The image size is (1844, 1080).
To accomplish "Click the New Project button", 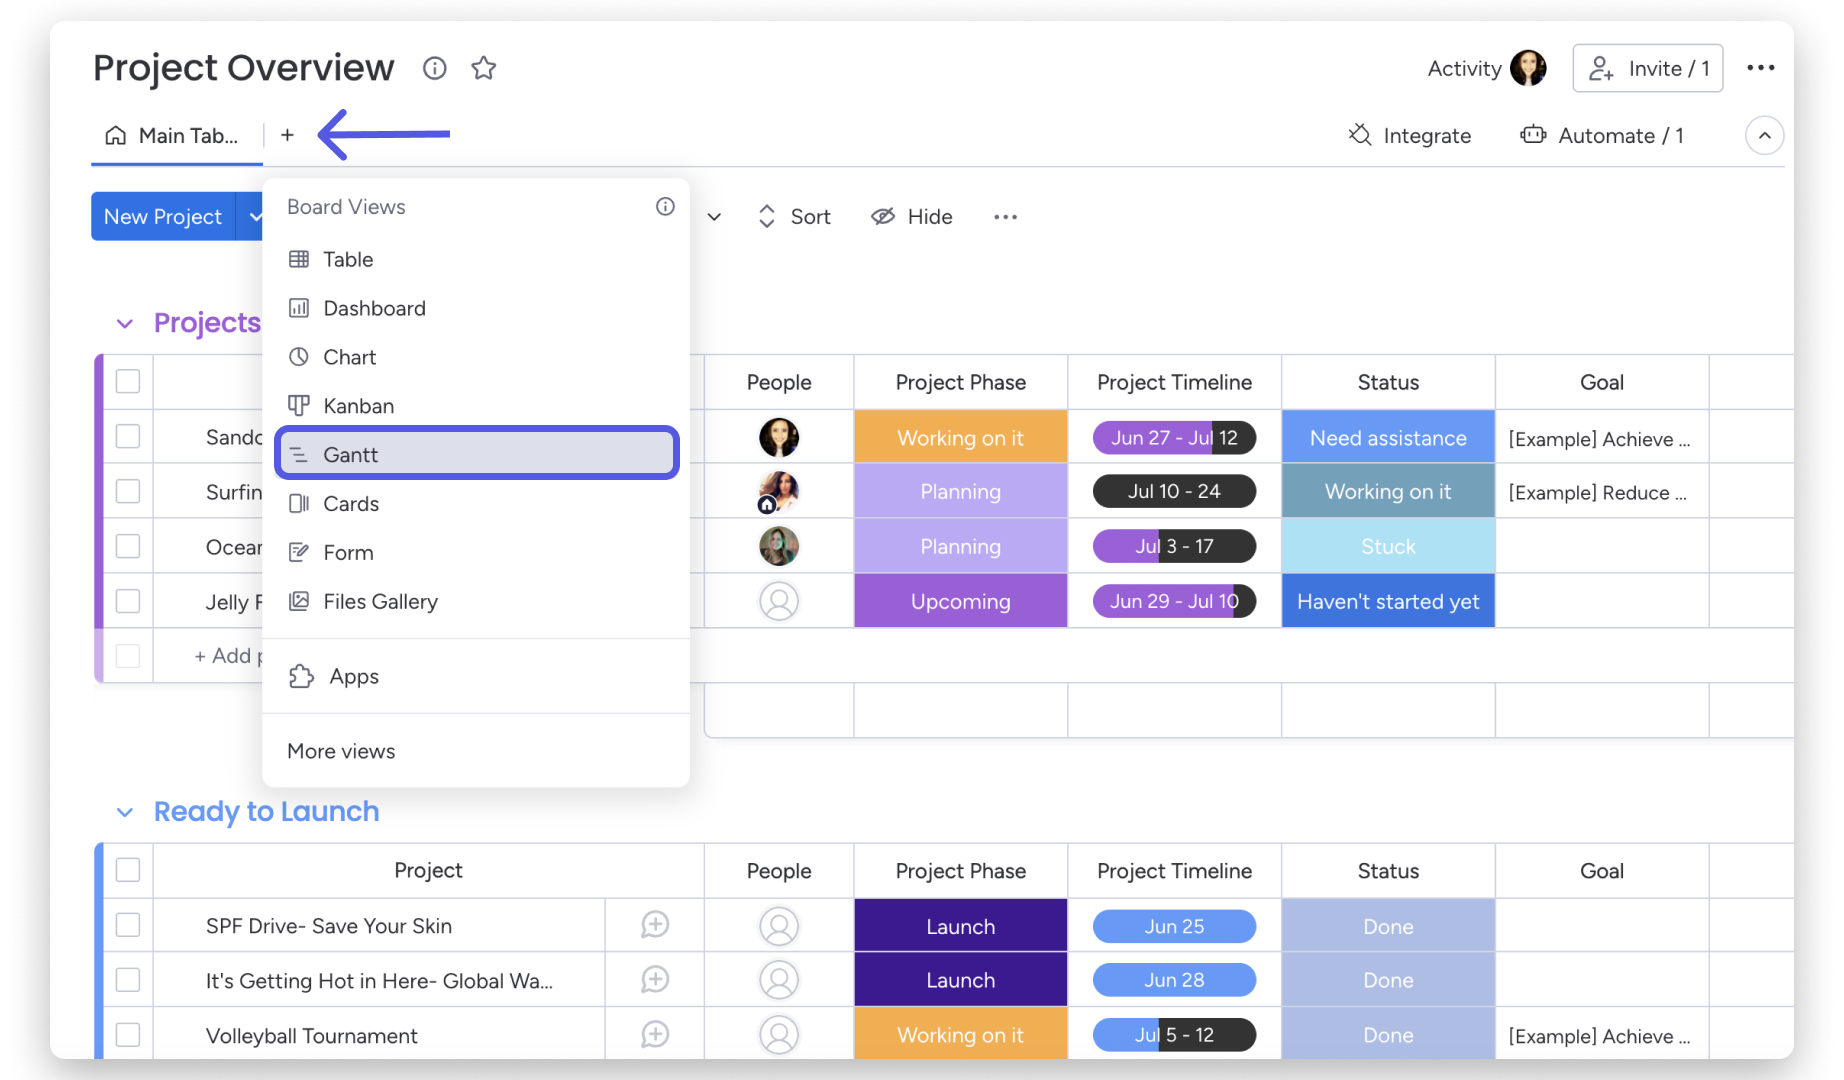I will pyautogui.click(x=163, y=217).
